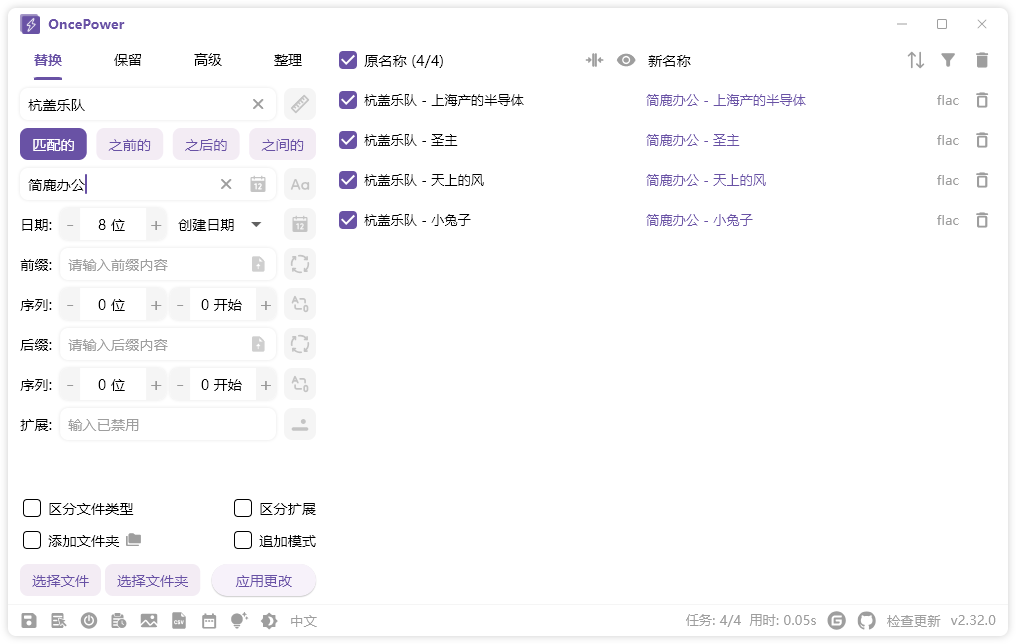The width and height of the screenshot is (1016, 644).
Task: Click the sort arrows icon near 新名称
Action: click(915, 60)
